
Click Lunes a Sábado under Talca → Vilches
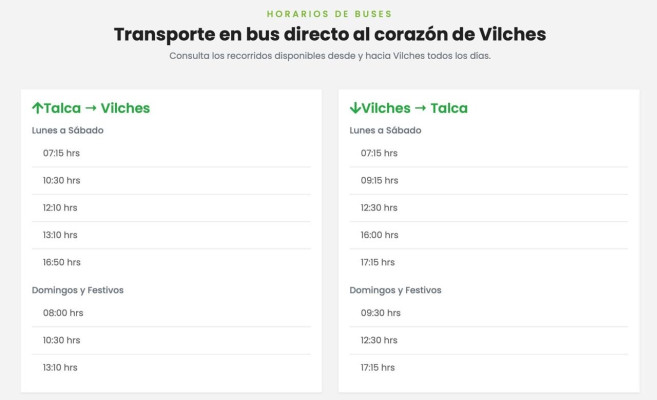(67, 130)
